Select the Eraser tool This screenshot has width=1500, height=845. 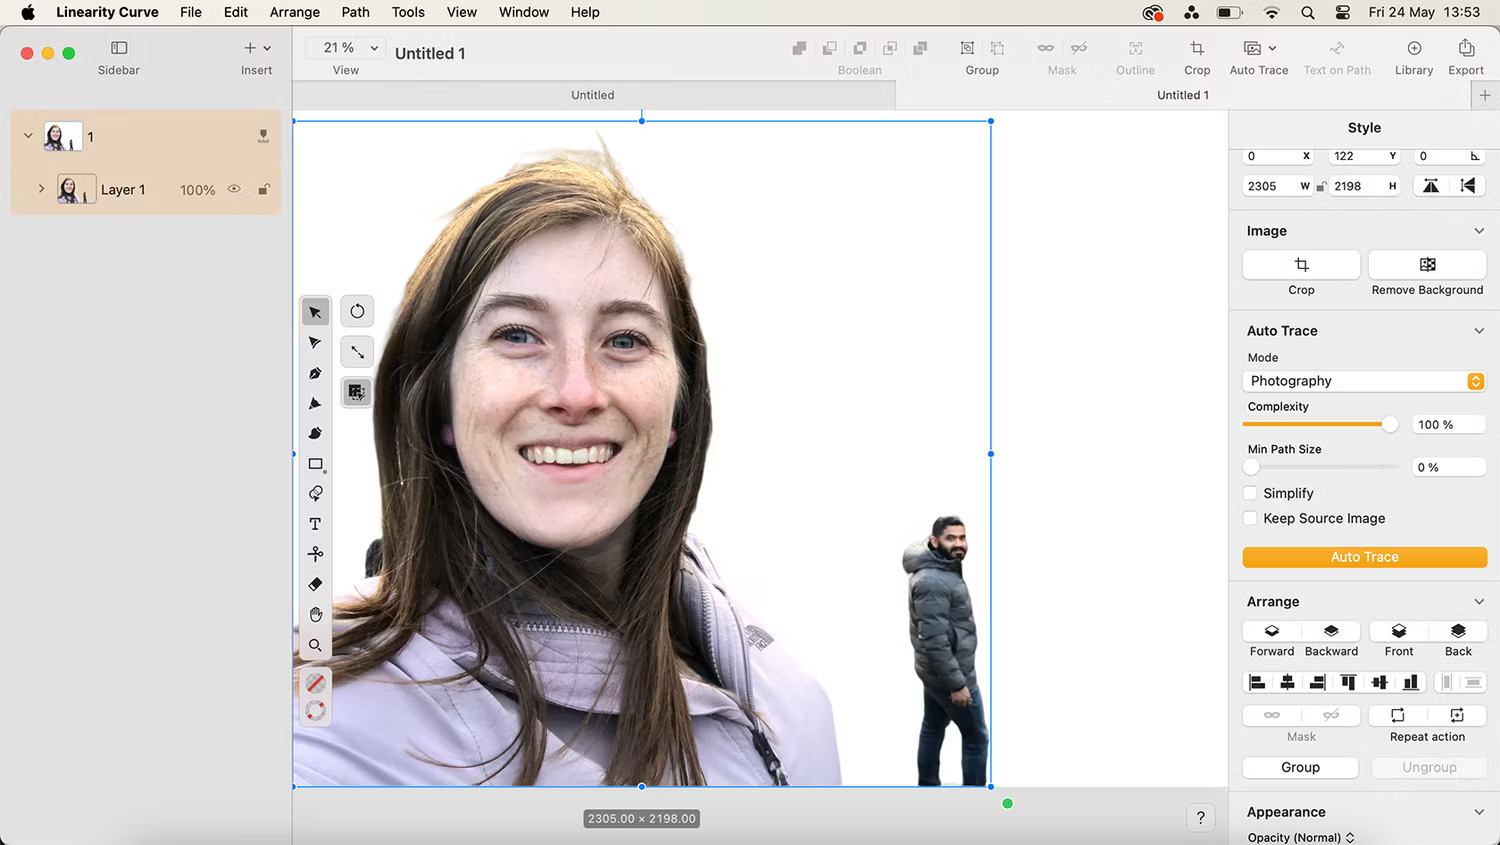(315, 584)
